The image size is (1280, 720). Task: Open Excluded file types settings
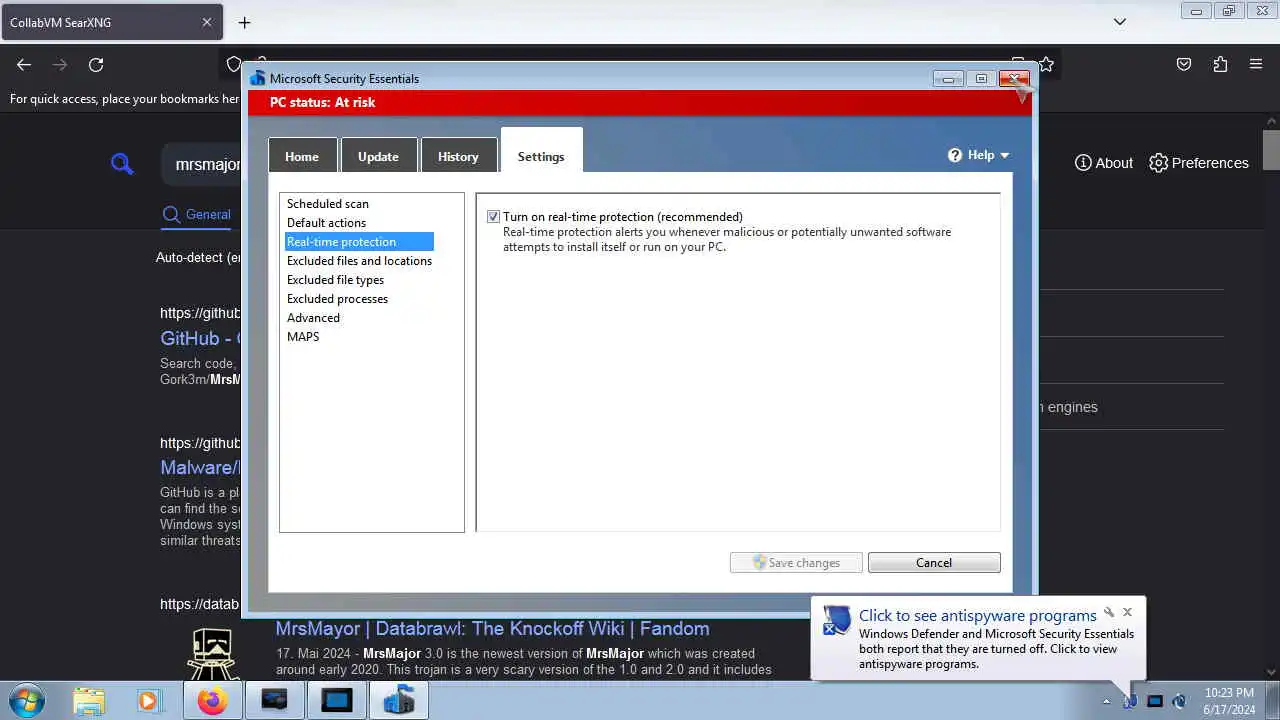tap(335, 280)
